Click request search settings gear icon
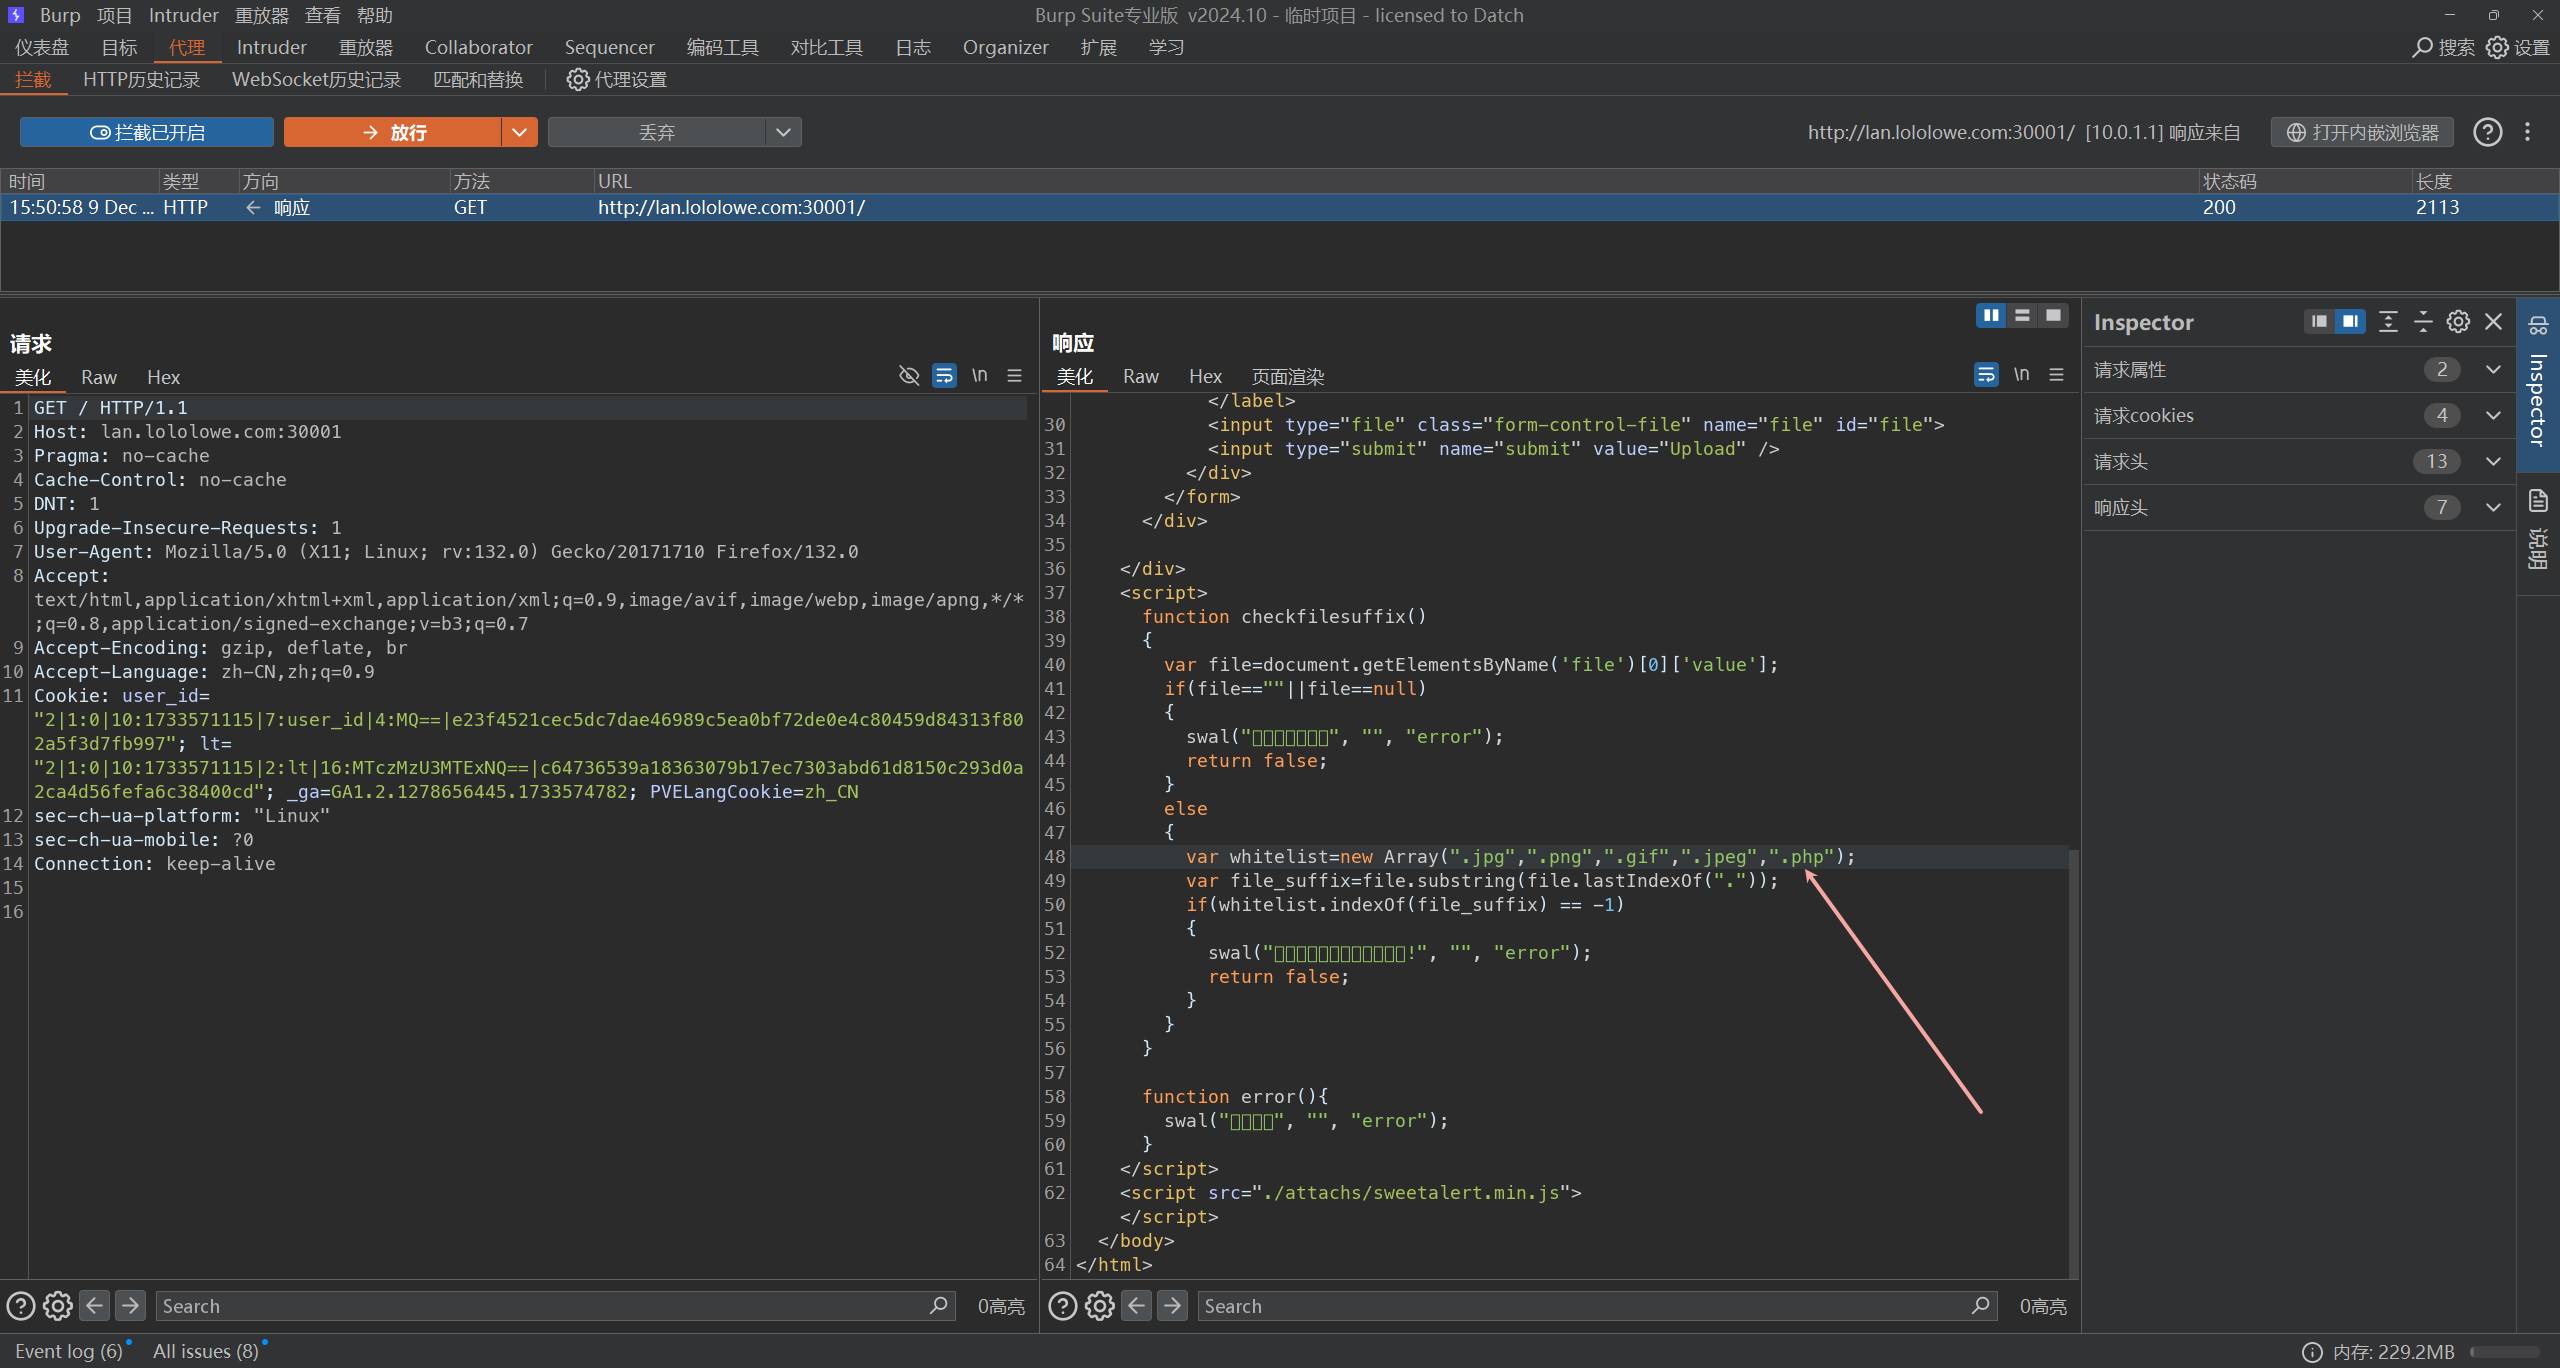This screenshot has width=2560, height=1368. click(58, 1306)
